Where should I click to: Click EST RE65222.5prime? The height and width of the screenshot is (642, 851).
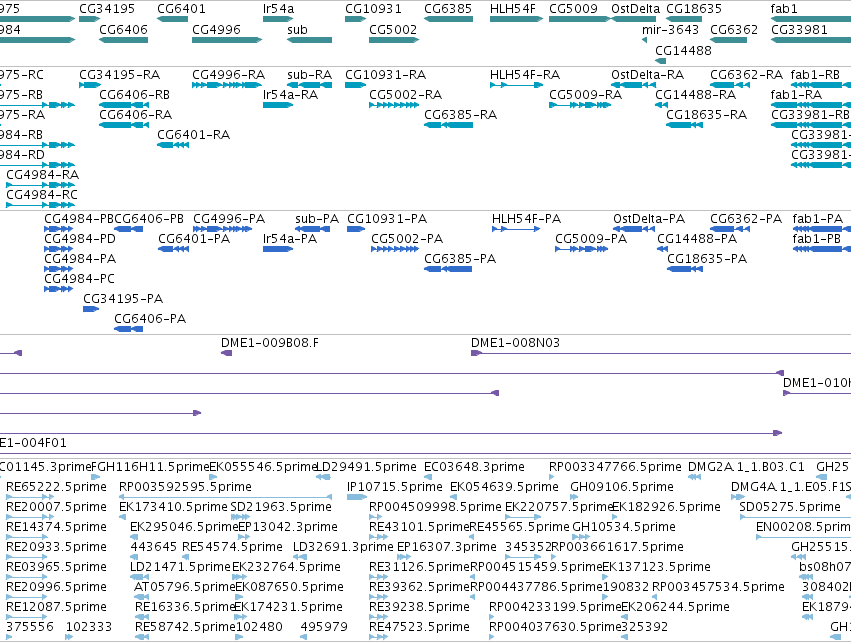click(x=30, y=497)
